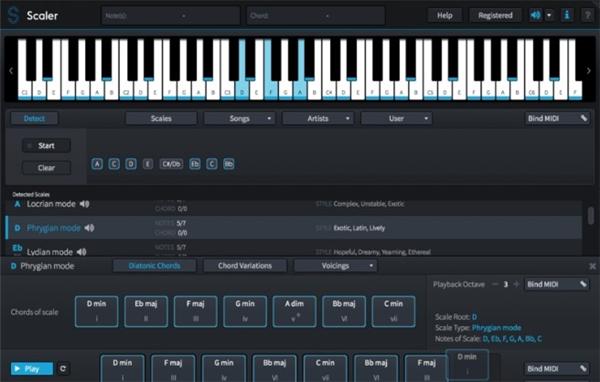This screenshot has height=382, width=600.
Task: Click pencil icon on bottom Bind MIDI
Action: point(583,369)
